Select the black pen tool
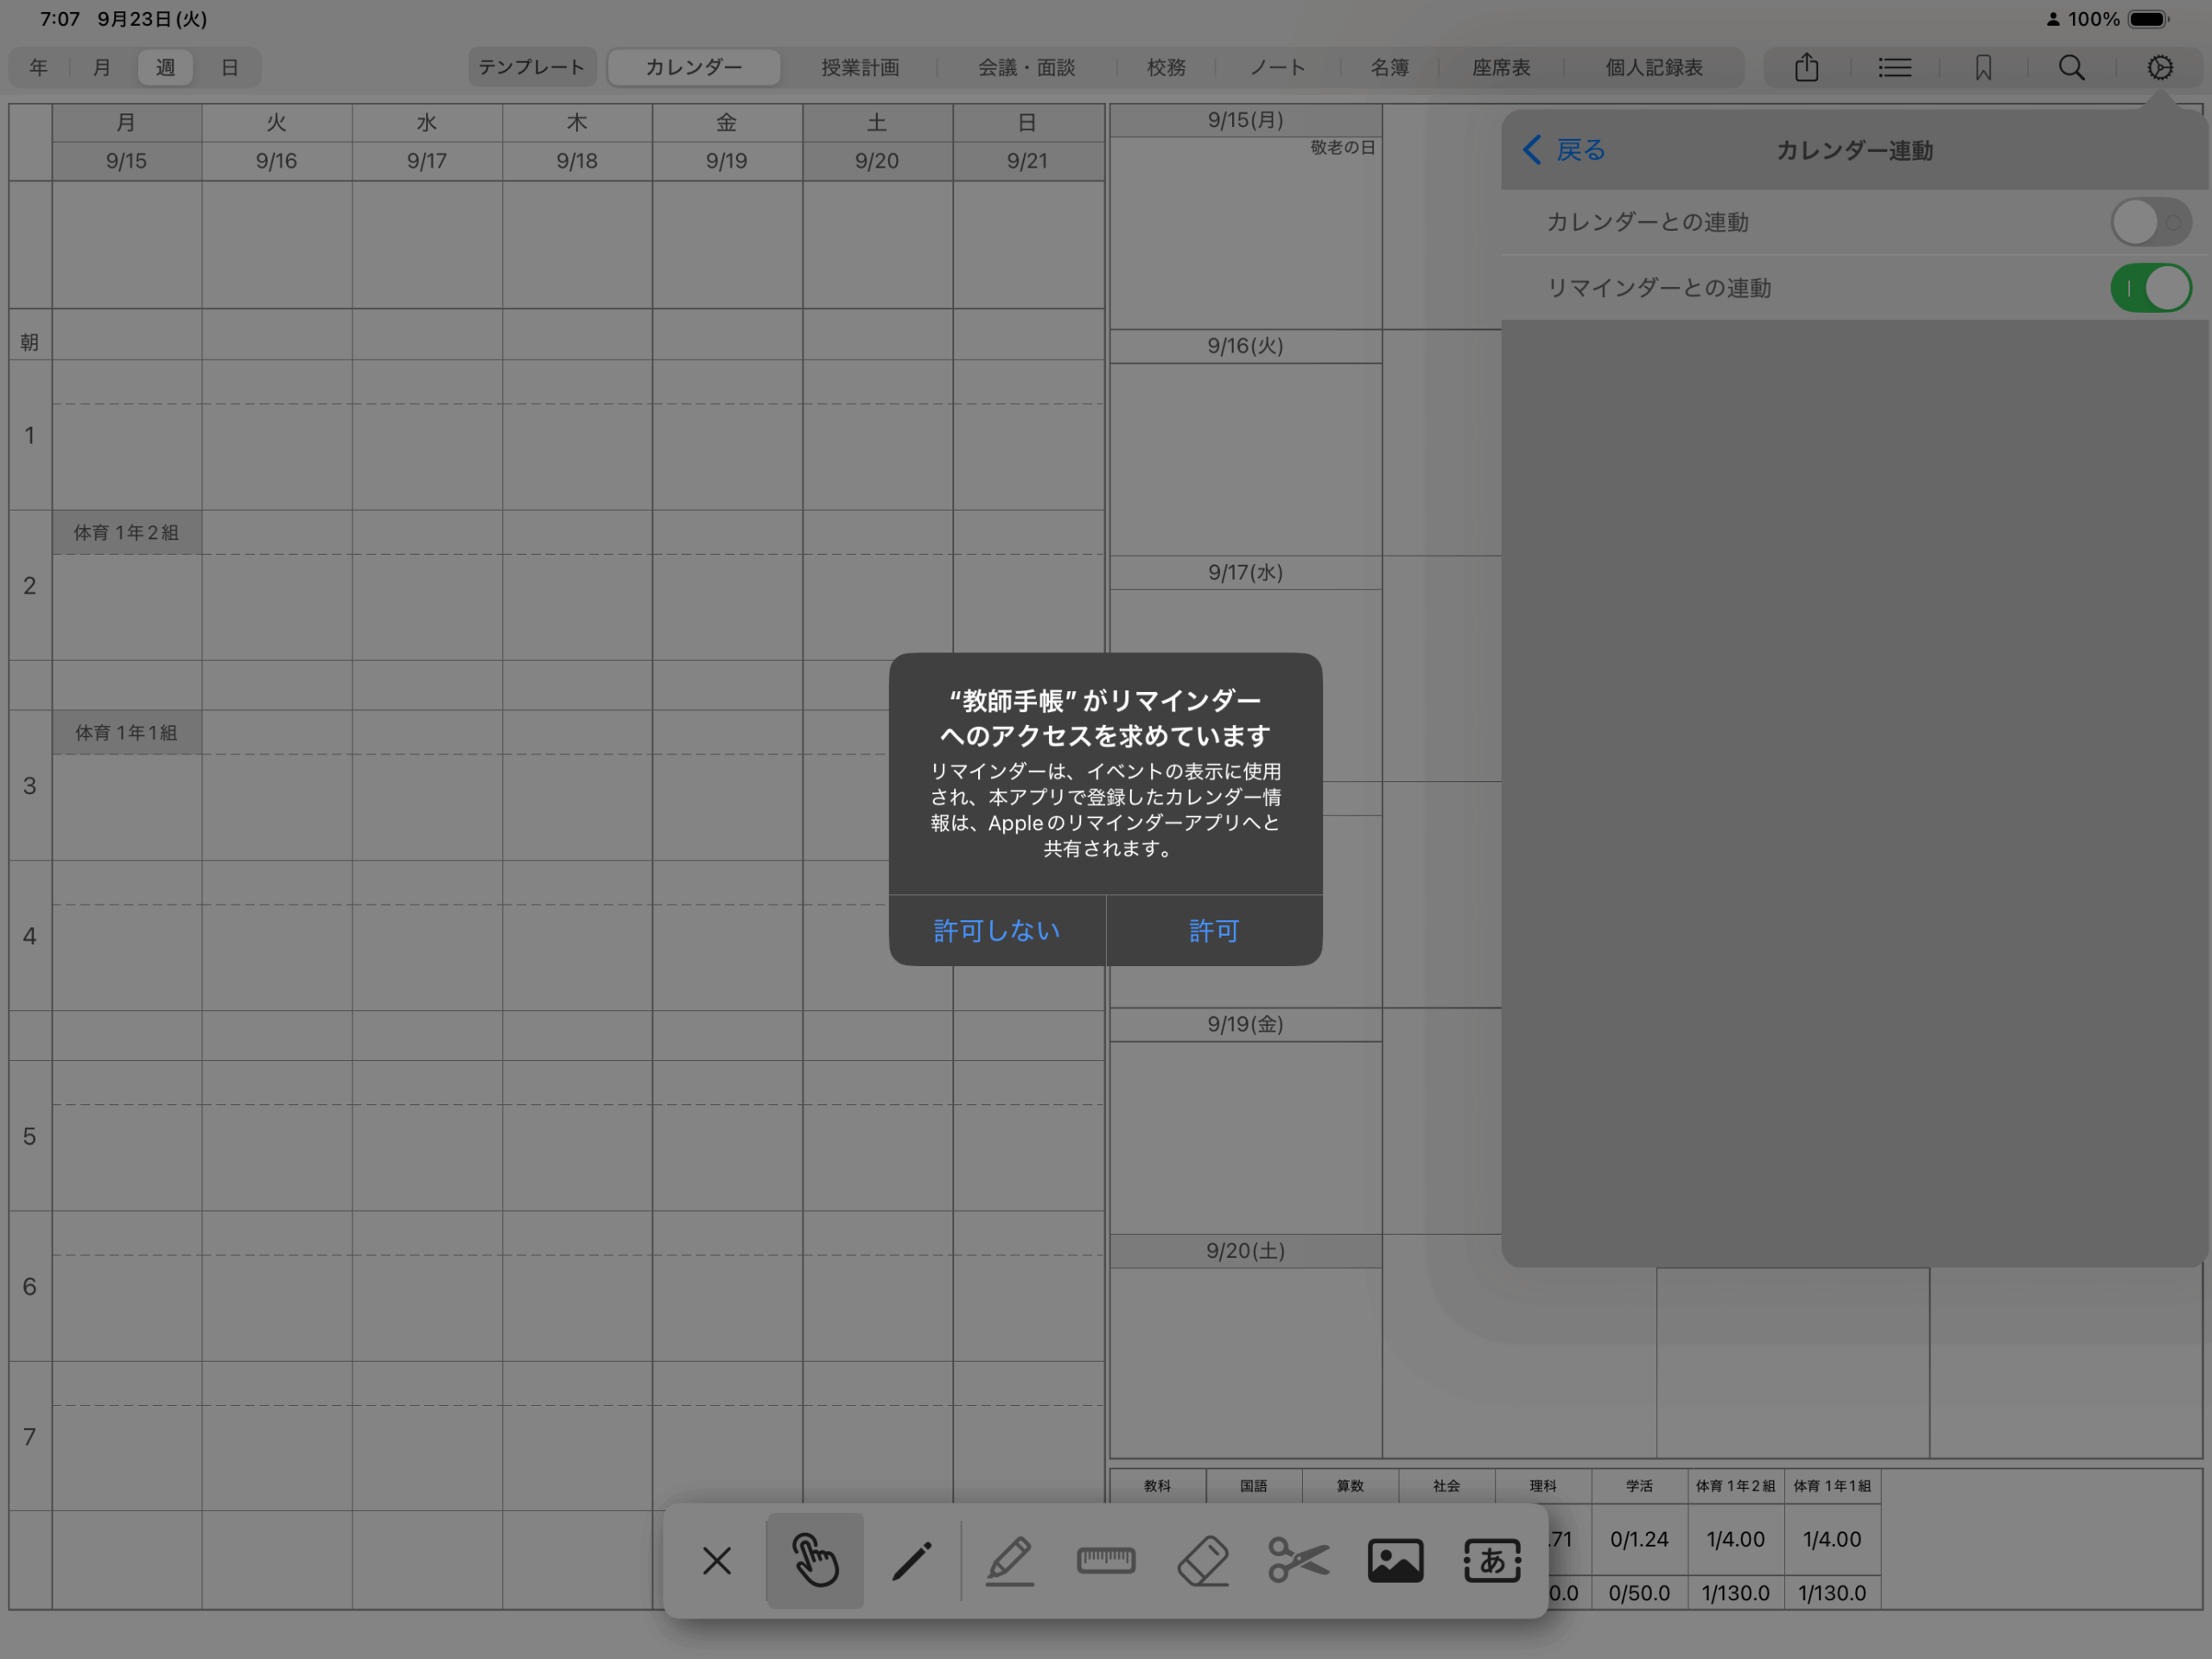 (x=911, y=1560)
